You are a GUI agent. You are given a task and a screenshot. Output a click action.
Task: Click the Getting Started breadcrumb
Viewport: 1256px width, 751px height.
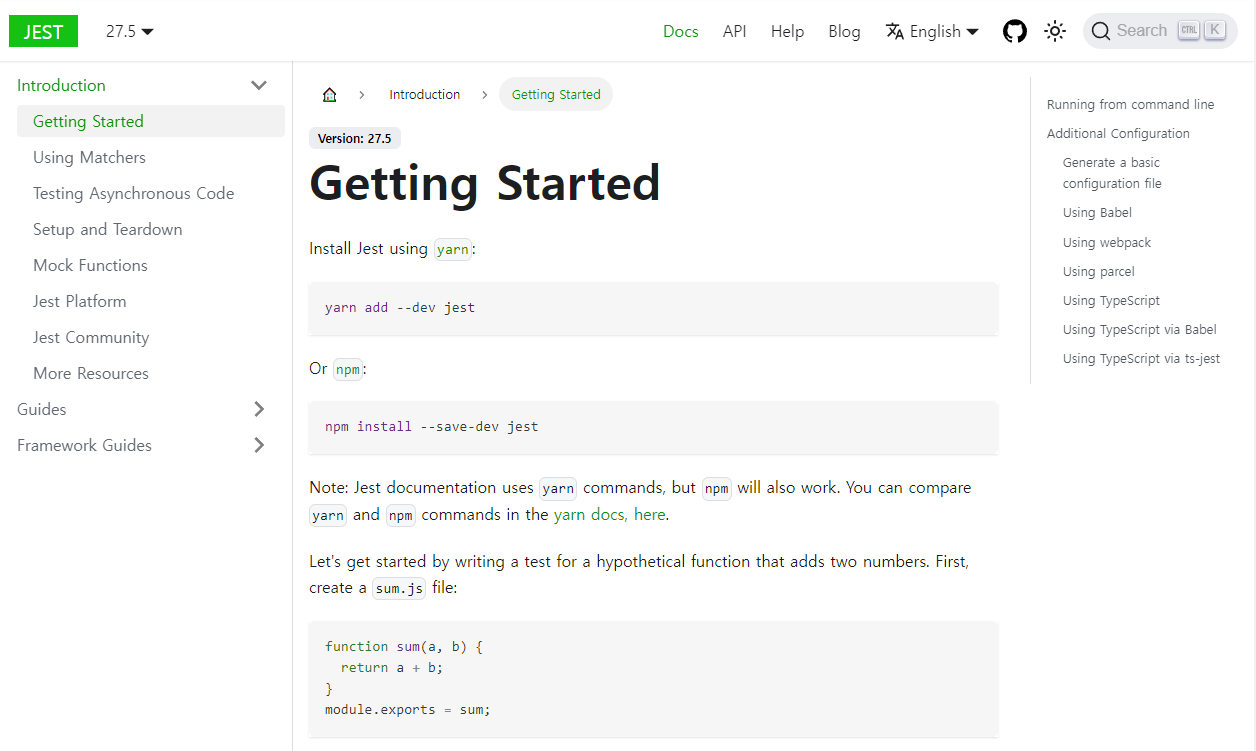point(556,95)
